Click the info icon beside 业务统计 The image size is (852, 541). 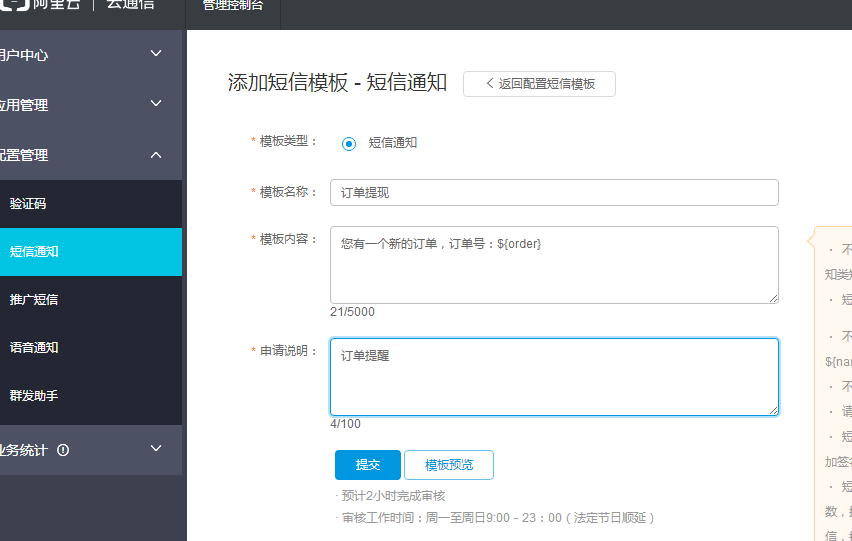pyautogui.click(x=63, y=450)
